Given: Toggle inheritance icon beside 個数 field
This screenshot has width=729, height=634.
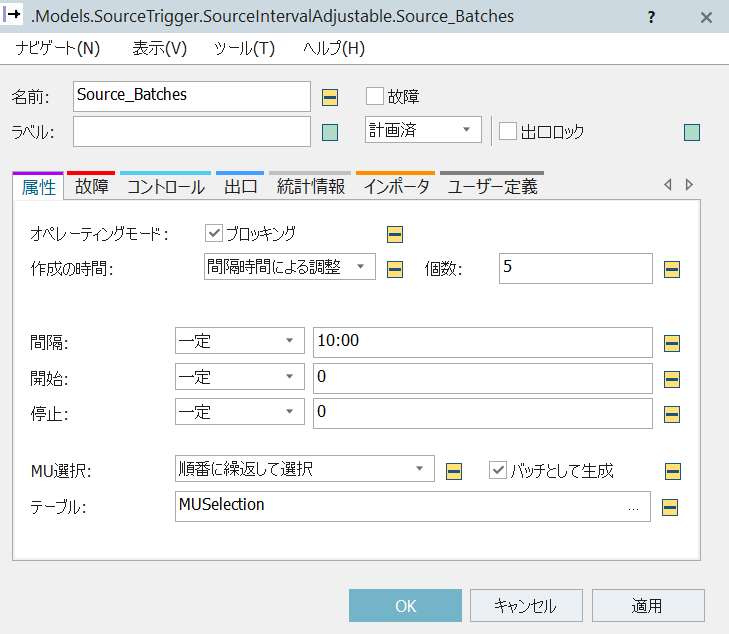Looking at the screenshot, I should click(x=672, y=269).
